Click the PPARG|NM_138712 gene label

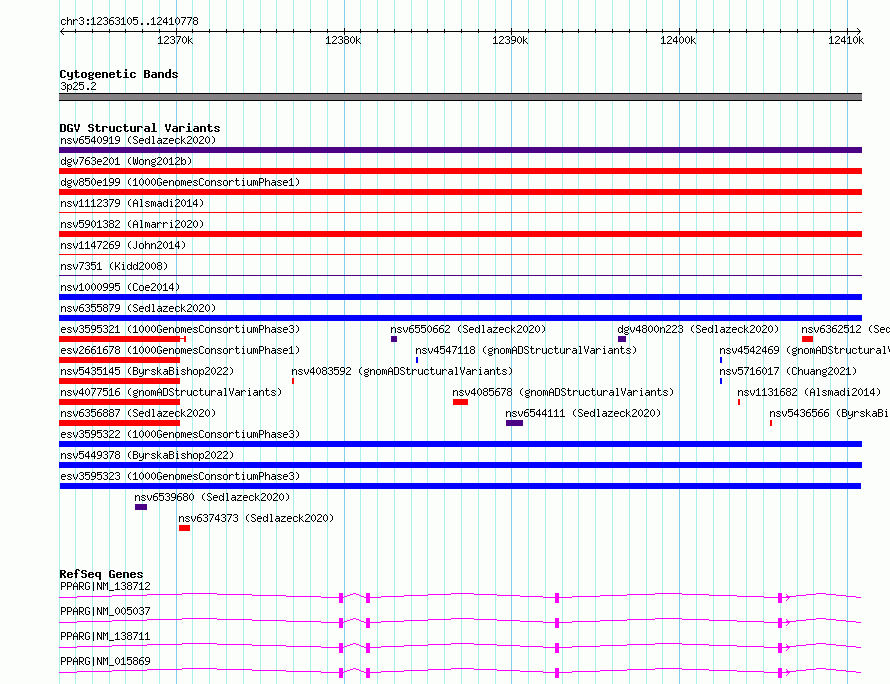[x=105, y=586]
